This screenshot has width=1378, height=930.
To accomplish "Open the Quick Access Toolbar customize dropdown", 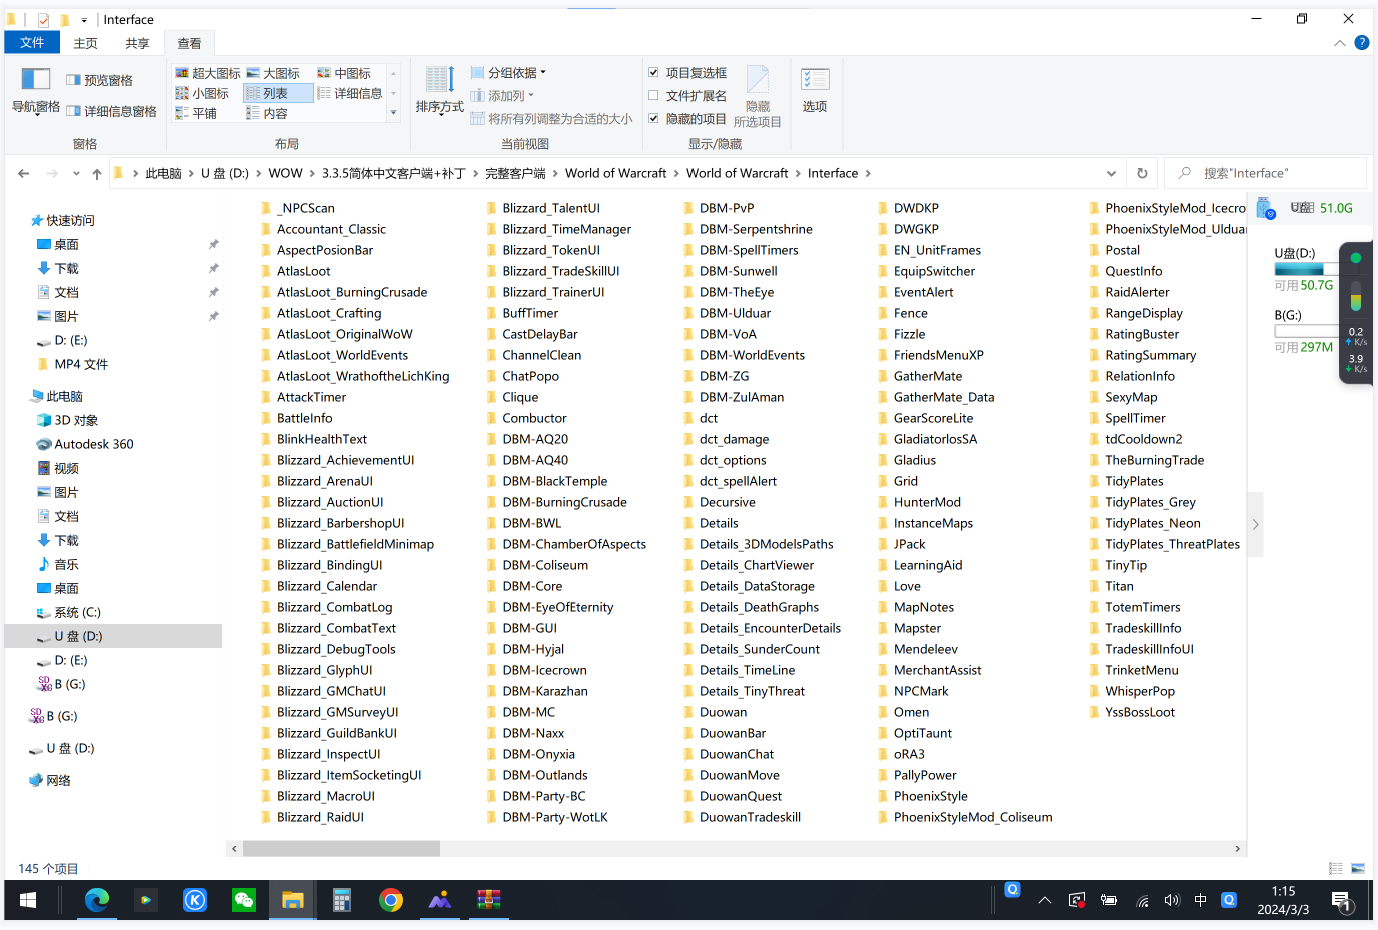I will coord(84,19).
